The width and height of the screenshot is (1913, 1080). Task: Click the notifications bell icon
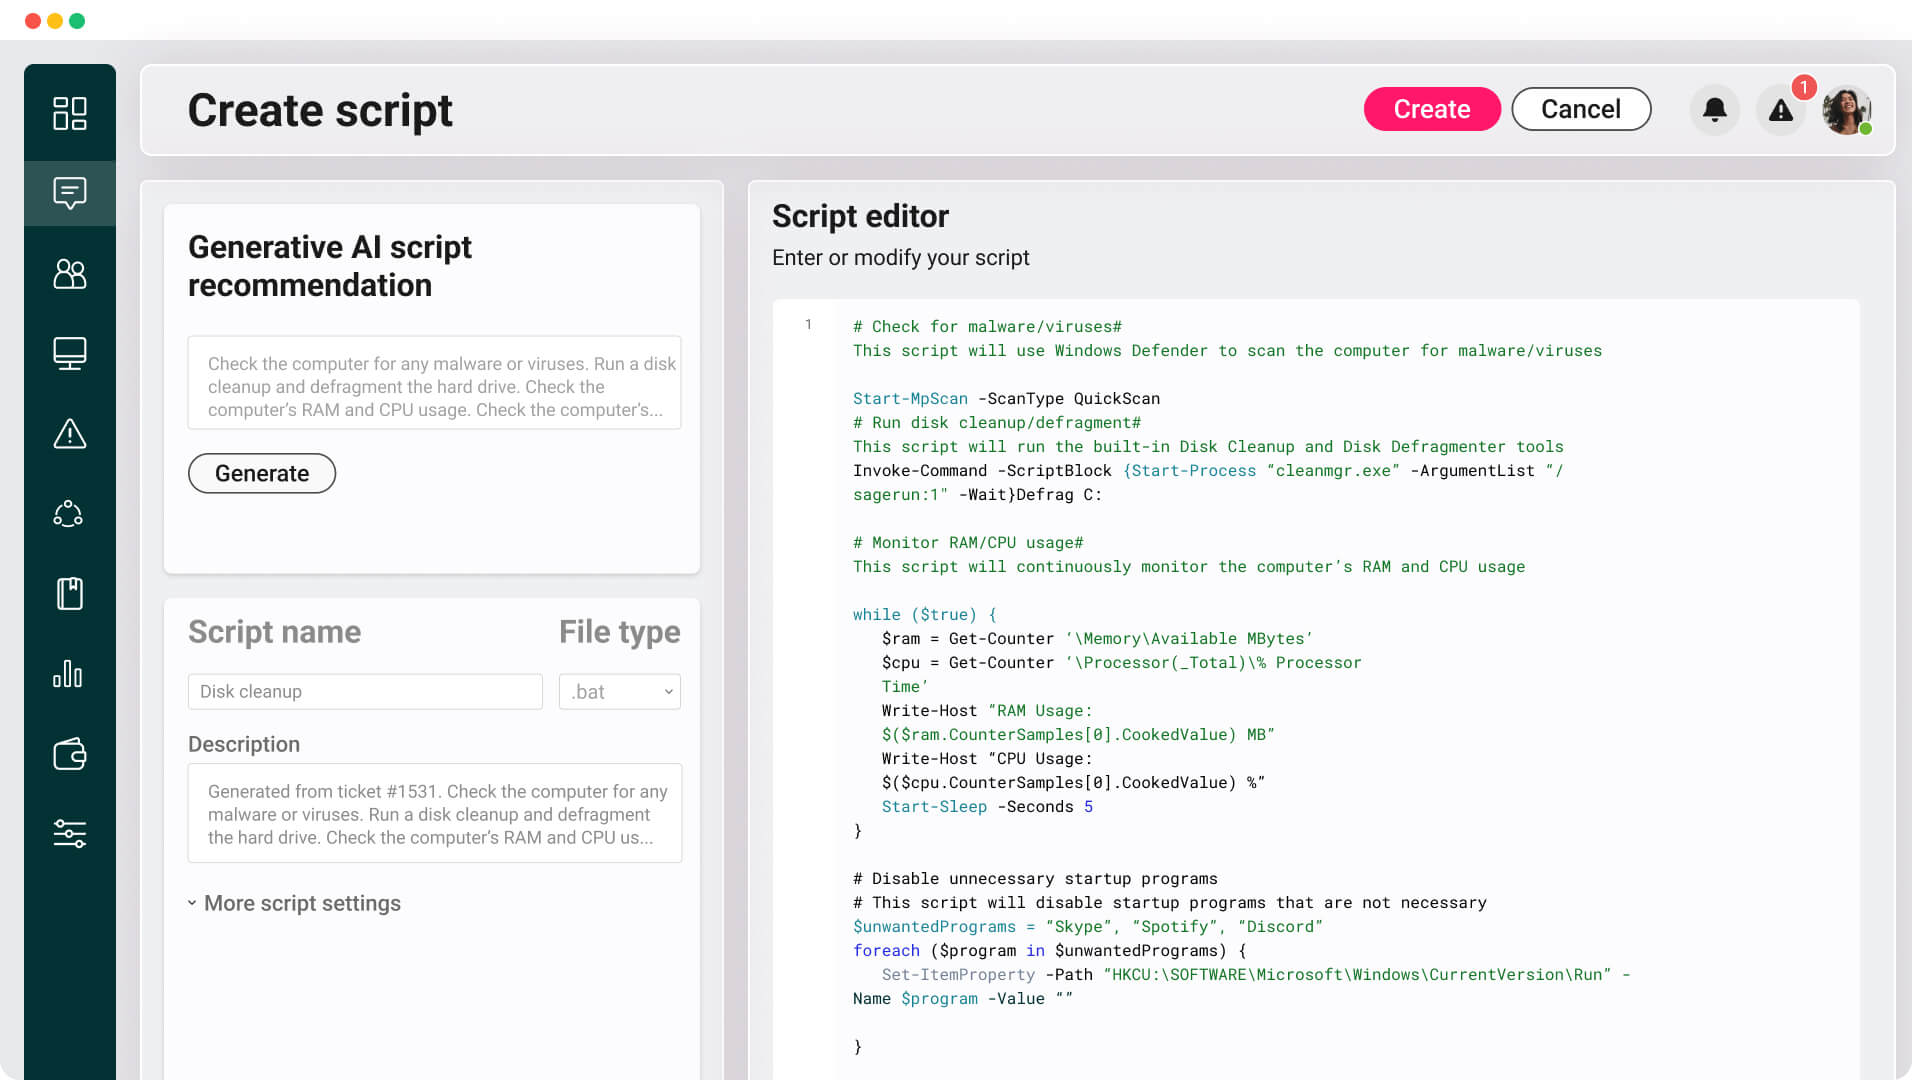coord(1714,109)
